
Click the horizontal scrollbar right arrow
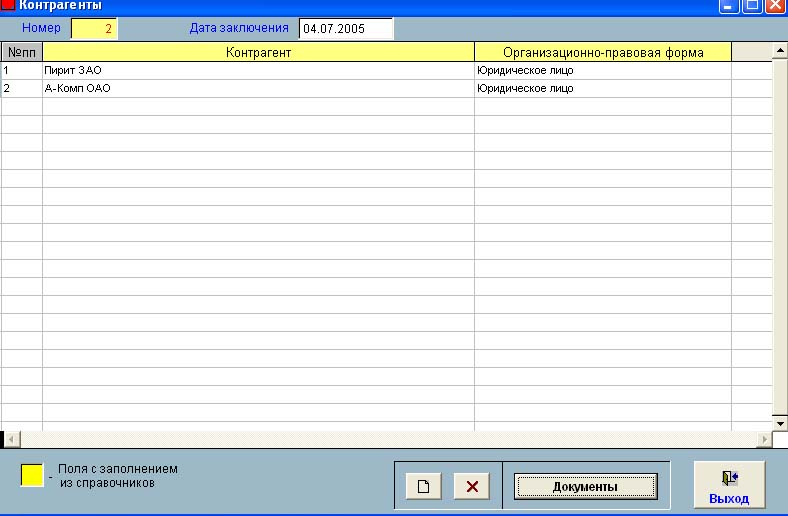pyautogui.click(x=764, y=440)
